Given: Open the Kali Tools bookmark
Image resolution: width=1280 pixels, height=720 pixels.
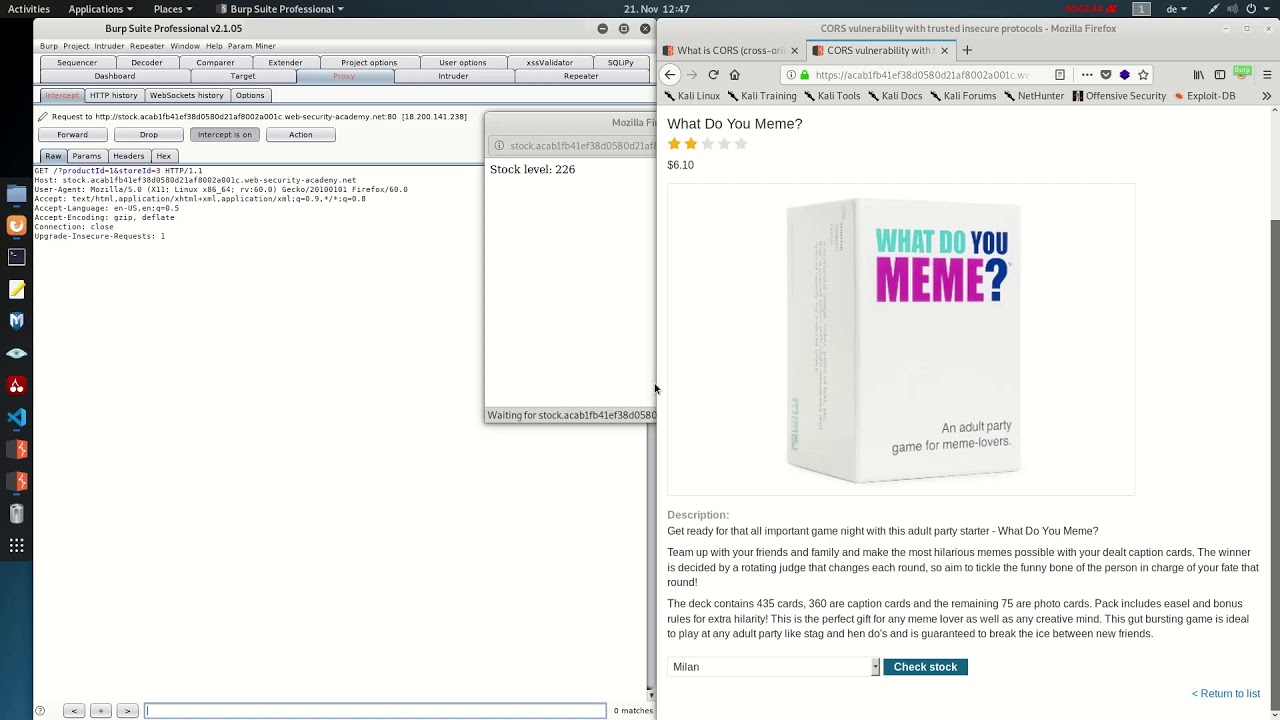Looking at the screenshot, I should coord(833,96).
